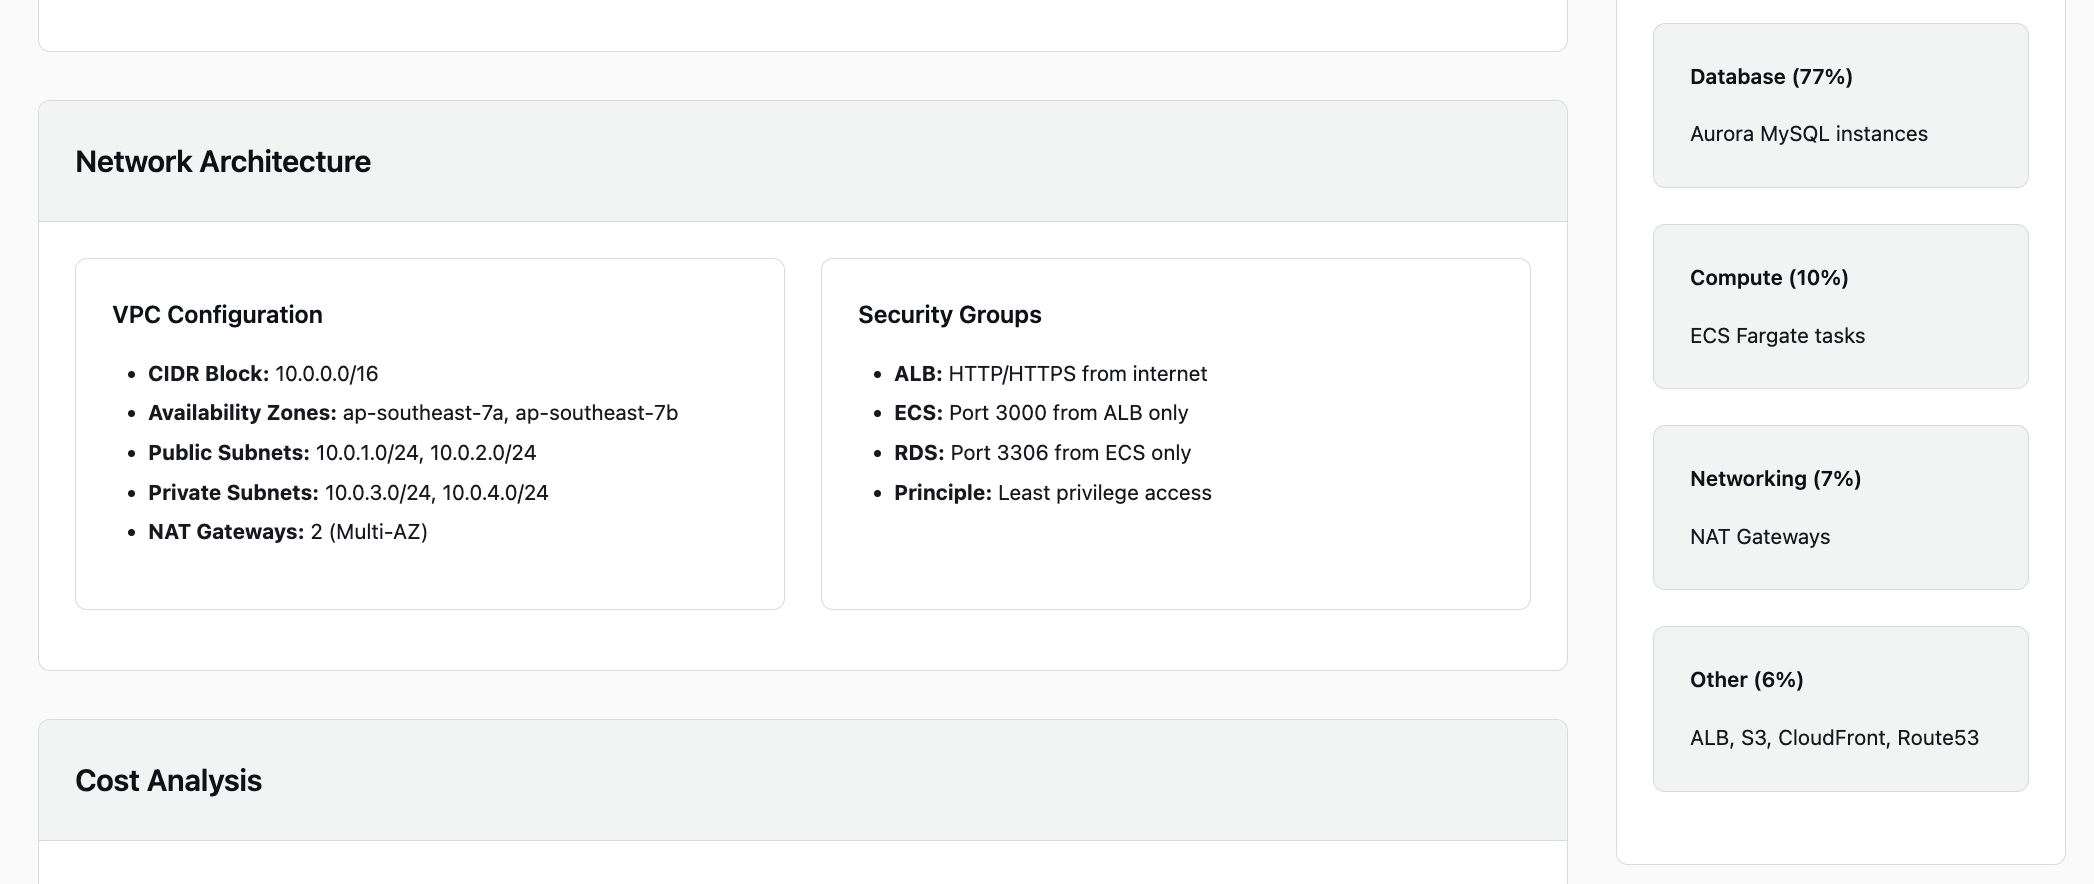Click the ALB HTTP/HTTPS from internet rule
This screenshot has height=884, width=2094.
[1050, 374]
